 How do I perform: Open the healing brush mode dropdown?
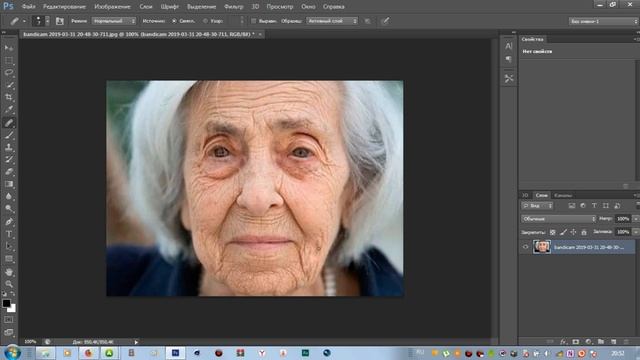(x=114, y=21)
